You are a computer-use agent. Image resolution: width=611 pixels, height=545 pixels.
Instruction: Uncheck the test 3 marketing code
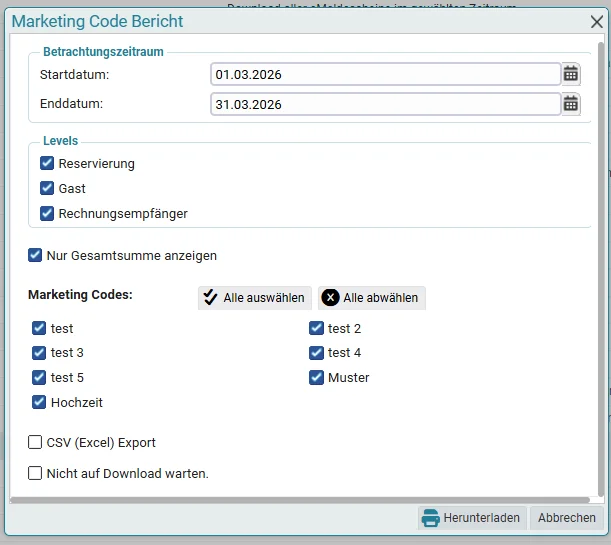click(39, 353)
